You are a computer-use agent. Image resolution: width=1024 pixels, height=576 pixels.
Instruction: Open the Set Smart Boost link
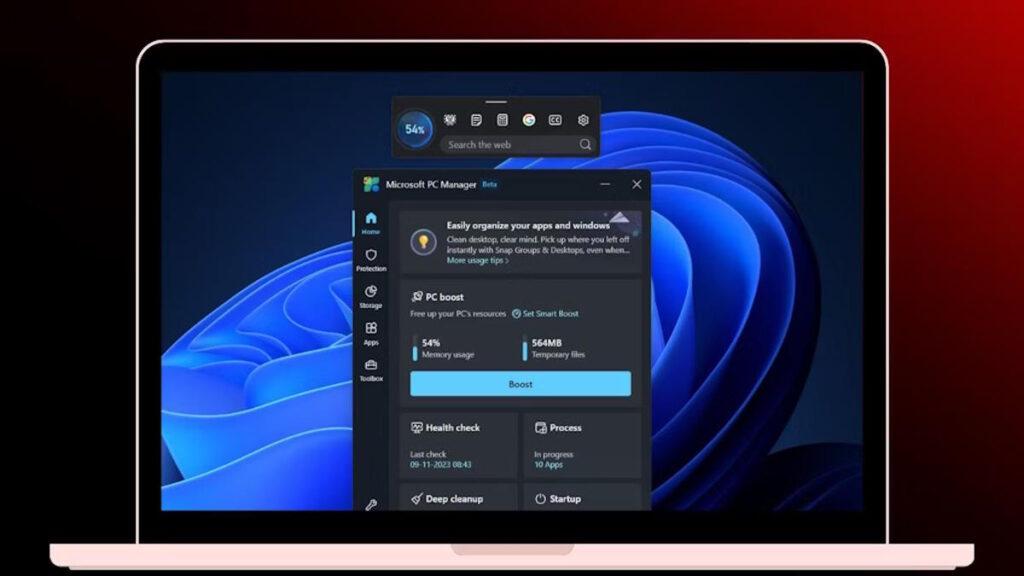coord(545,313)
